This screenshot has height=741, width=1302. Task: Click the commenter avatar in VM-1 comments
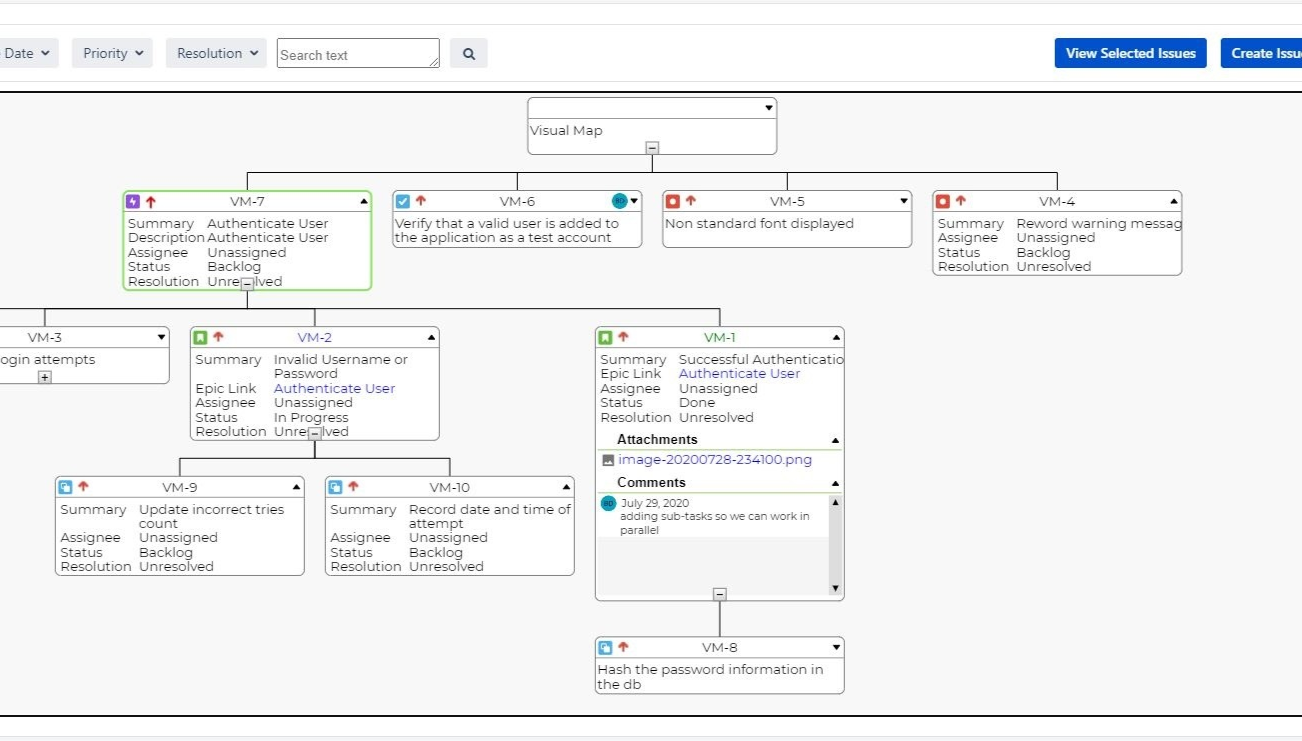click(608, 503)
